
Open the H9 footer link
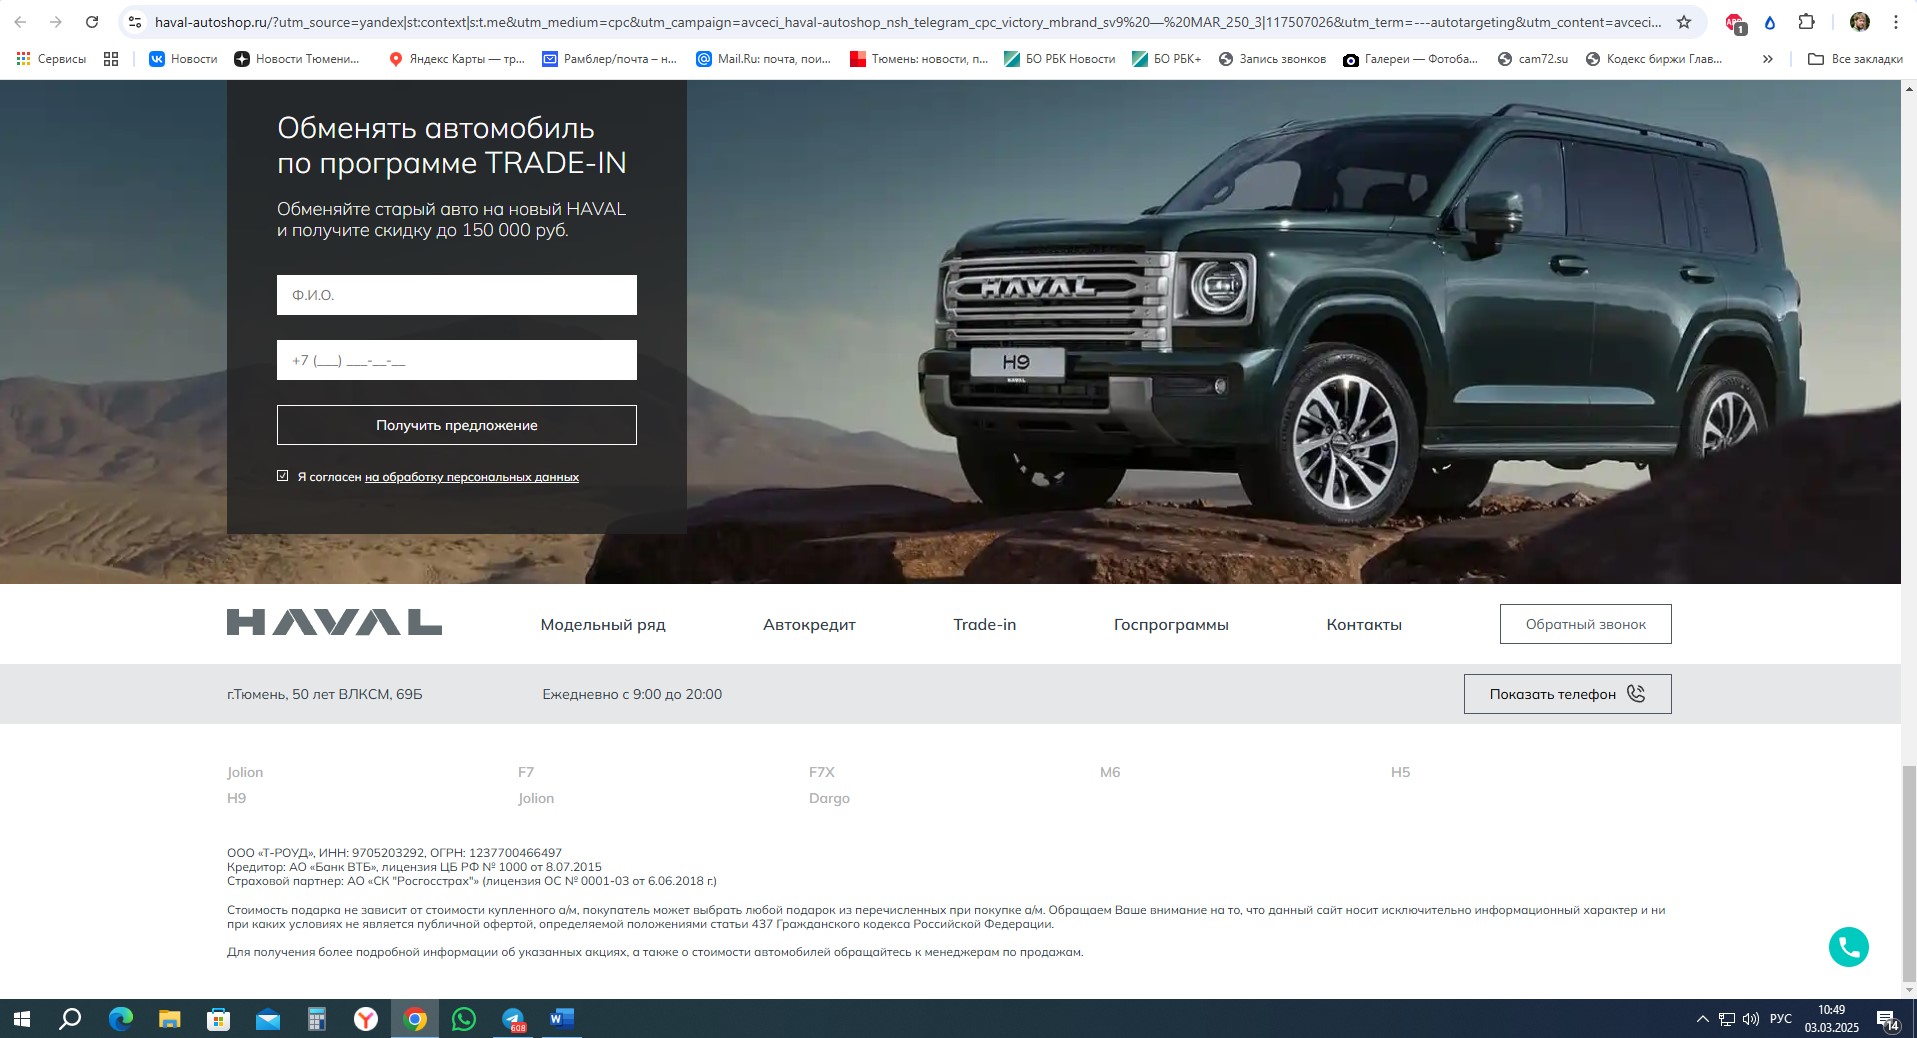click(x=236, y=798)
